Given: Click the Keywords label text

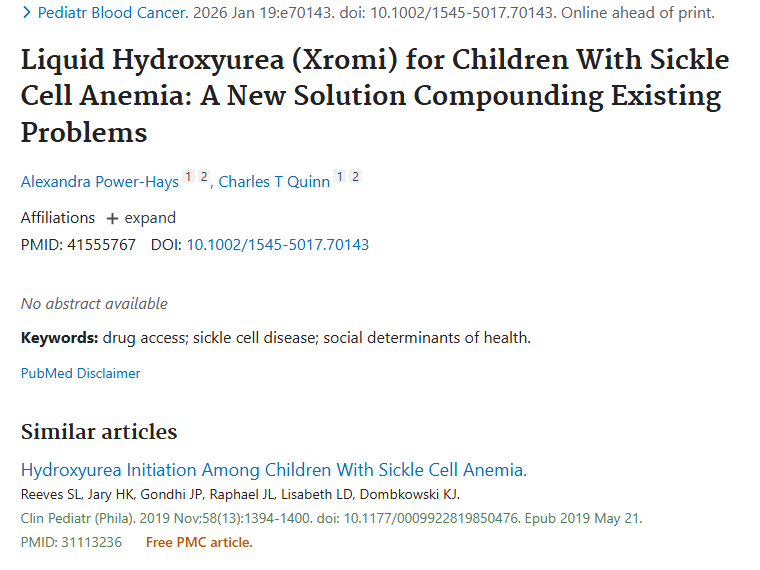Looking at the screenshot, I should (59, 337).
